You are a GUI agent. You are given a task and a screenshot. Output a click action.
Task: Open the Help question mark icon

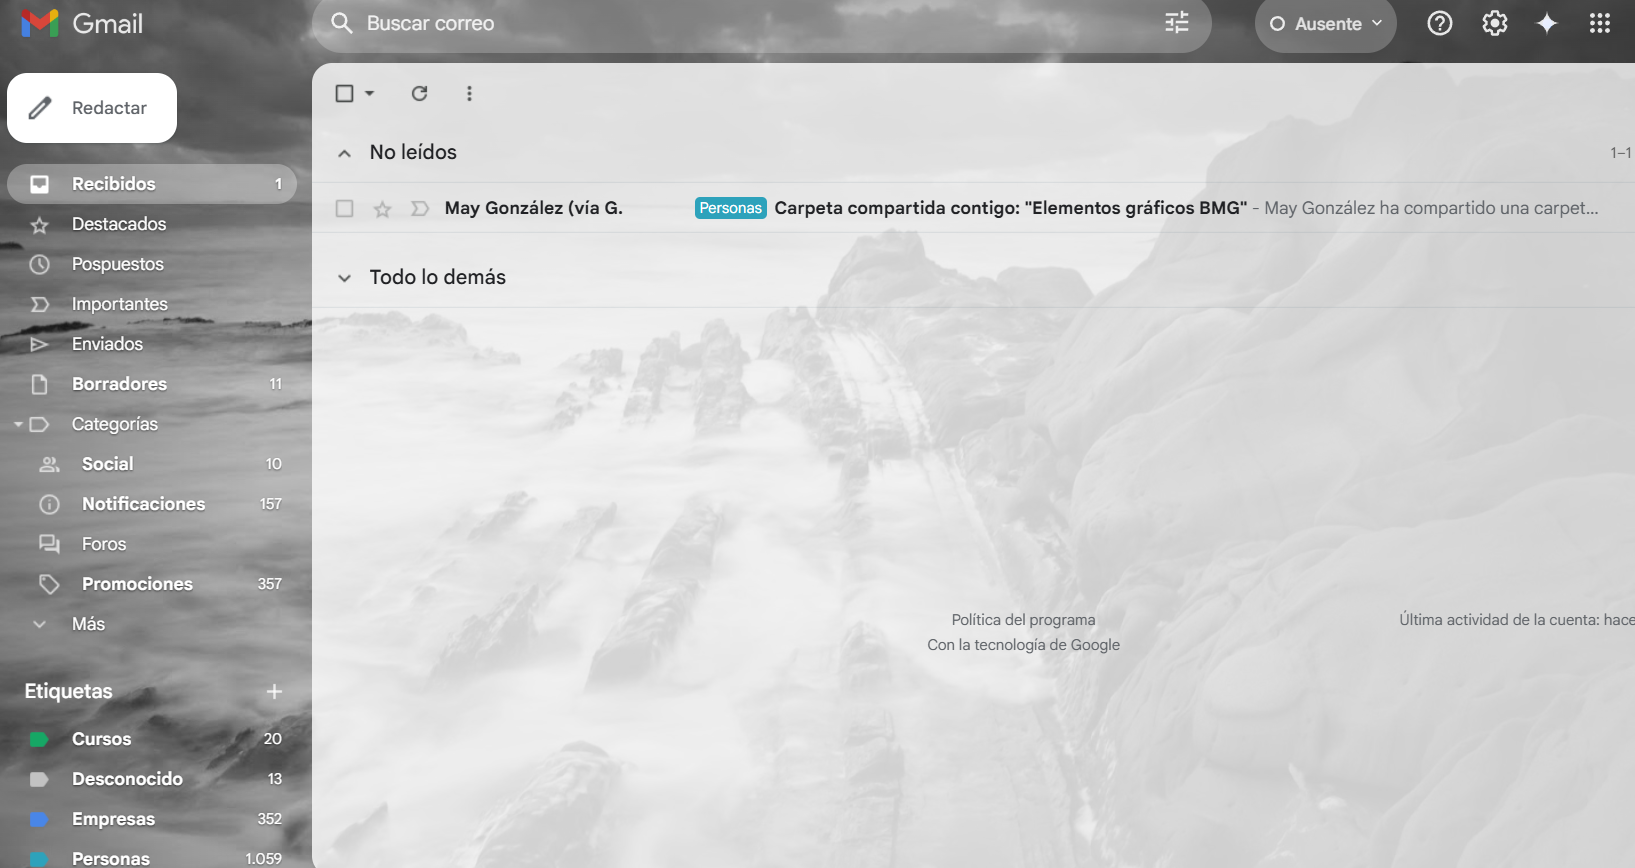pyautogui.click(x=1439, y=23)
